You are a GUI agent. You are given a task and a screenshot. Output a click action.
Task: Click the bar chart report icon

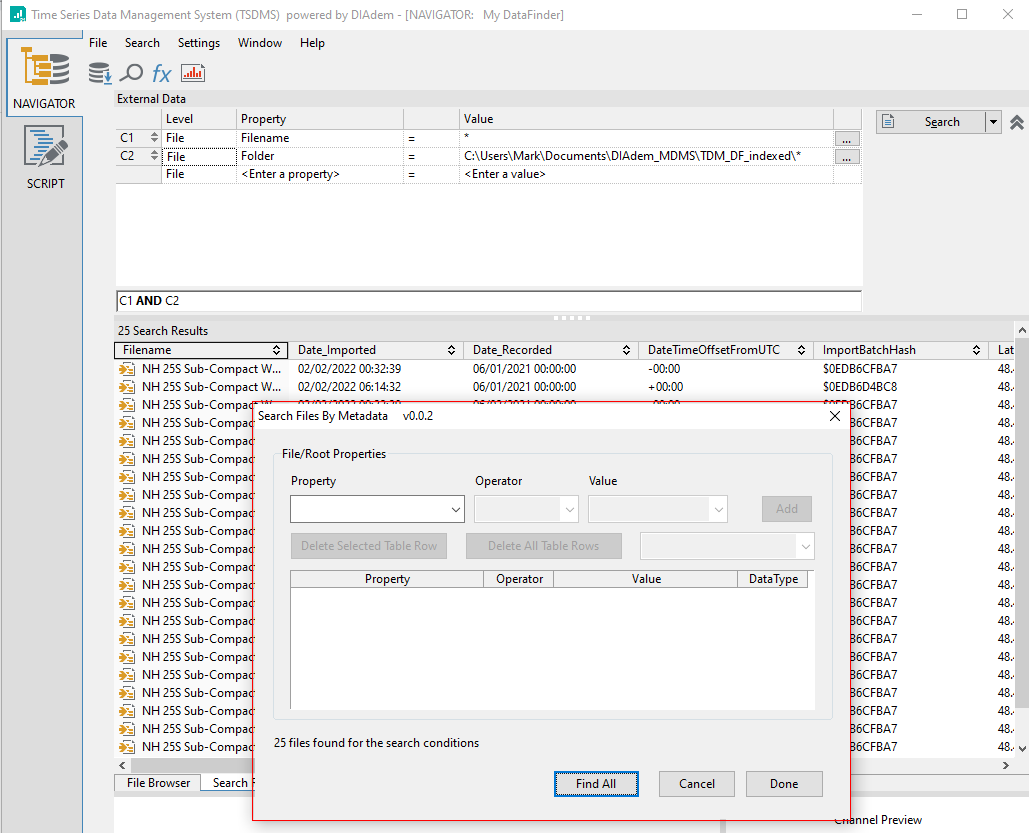(192, 73)
